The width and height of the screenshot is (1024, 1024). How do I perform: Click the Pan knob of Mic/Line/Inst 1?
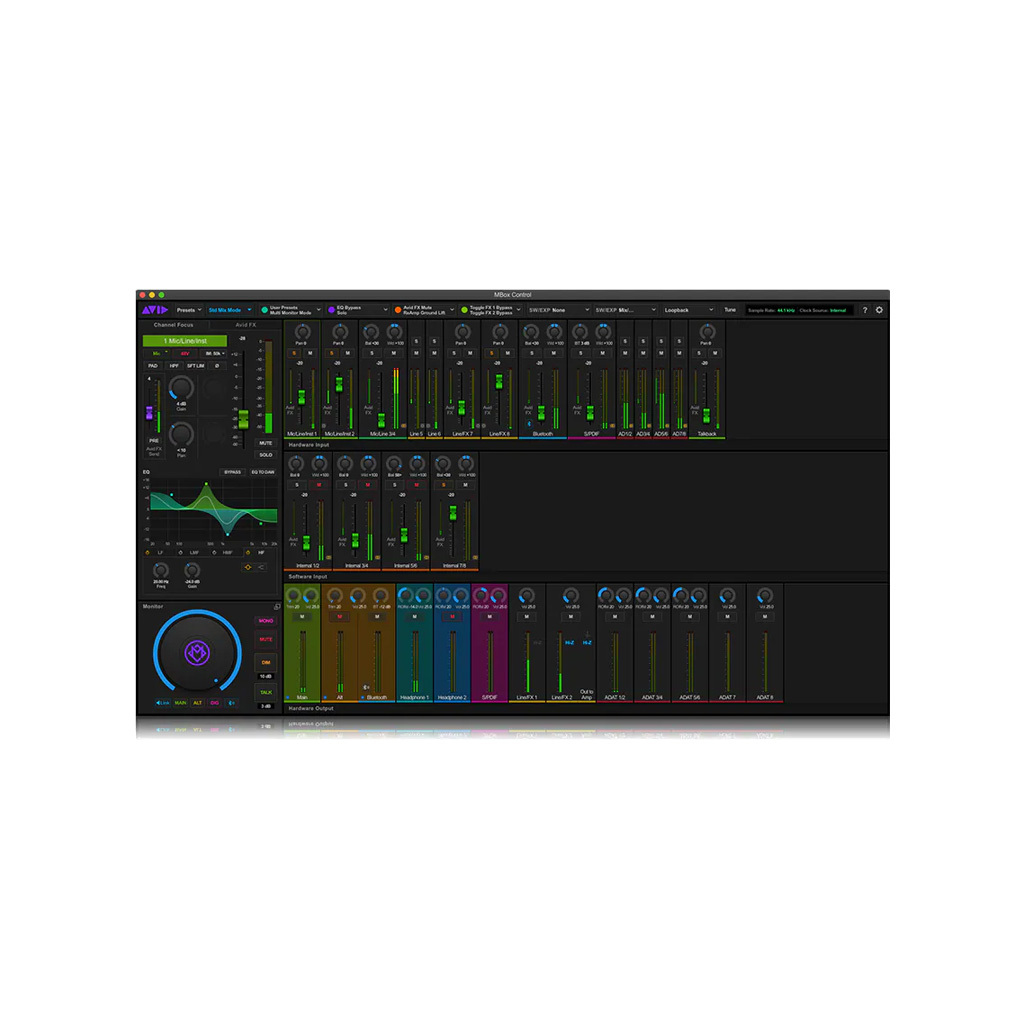tap(301, 332)
